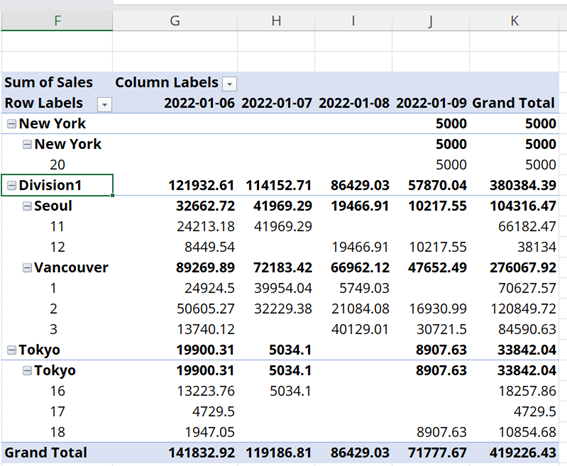Select row label 16 under Tokyo
567x466 pixels.
tap(57, 391)
